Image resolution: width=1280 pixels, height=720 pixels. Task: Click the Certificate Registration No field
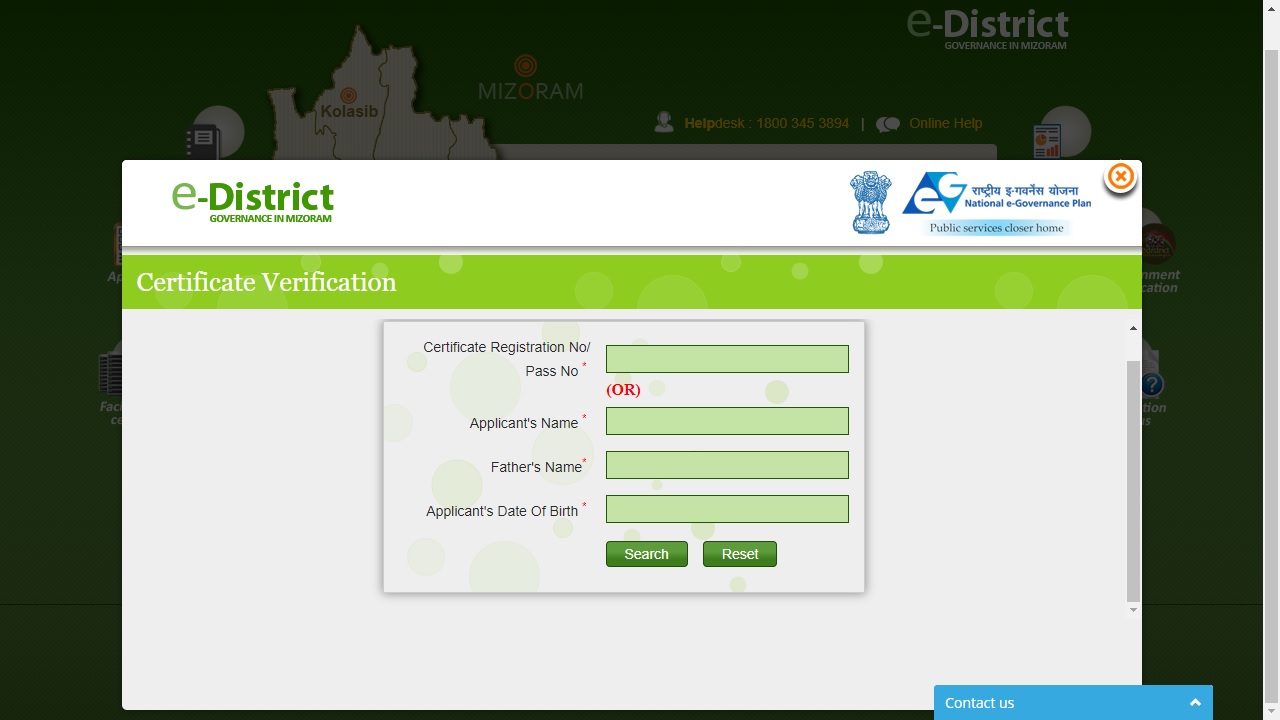[x=727, y=358]
